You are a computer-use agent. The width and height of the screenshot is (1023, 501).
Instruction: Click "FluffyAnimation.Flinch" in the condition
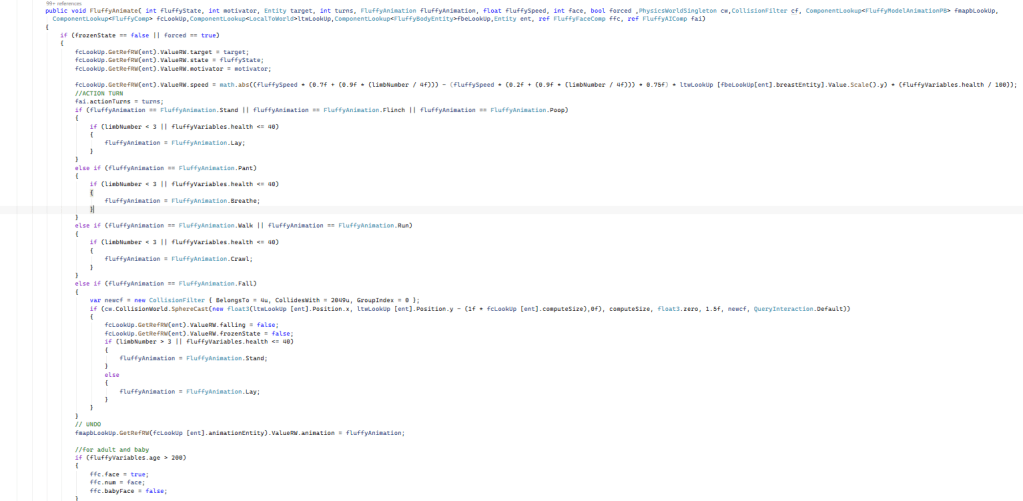pos(362,110)
